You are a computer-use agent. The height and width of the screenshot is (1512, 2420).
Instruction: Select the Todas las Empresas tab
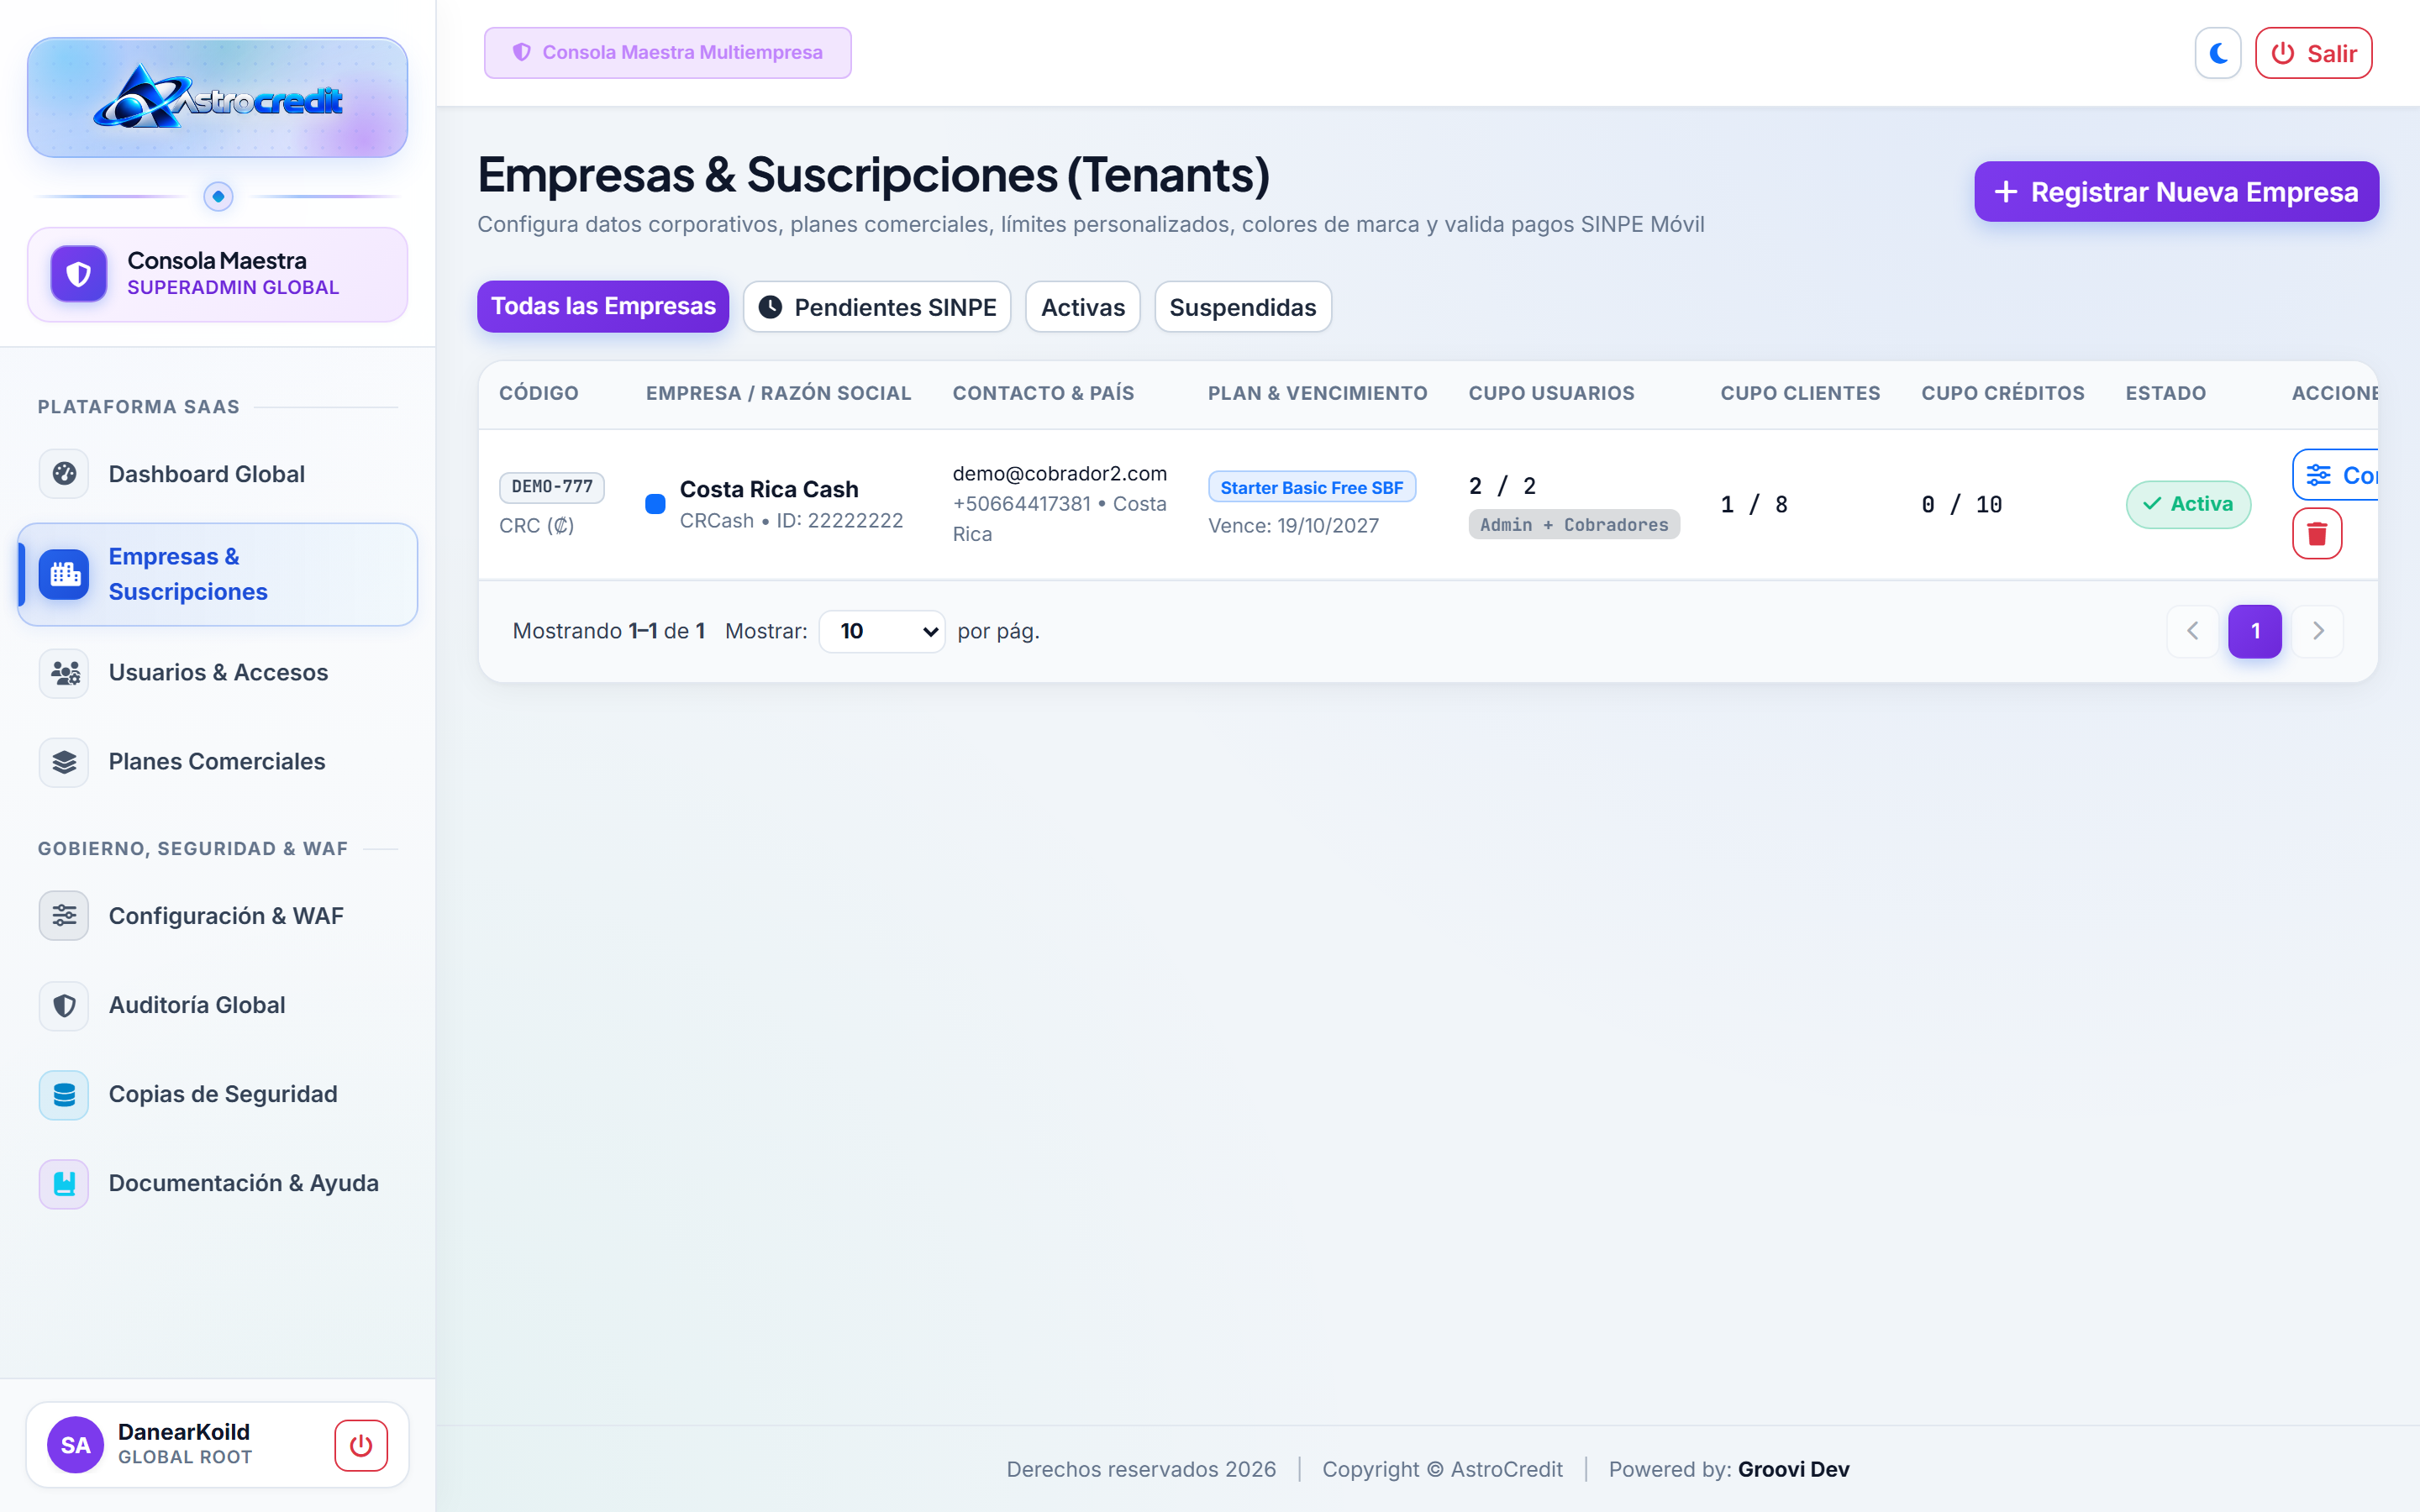tap(603, 306)
